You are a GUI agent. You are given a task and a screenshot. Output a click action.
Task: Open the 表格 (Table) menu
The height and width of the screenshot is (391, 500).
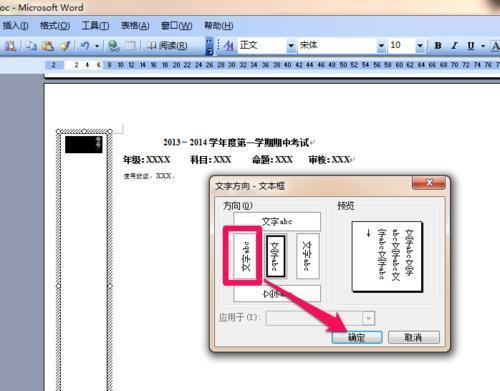[135, 26]
